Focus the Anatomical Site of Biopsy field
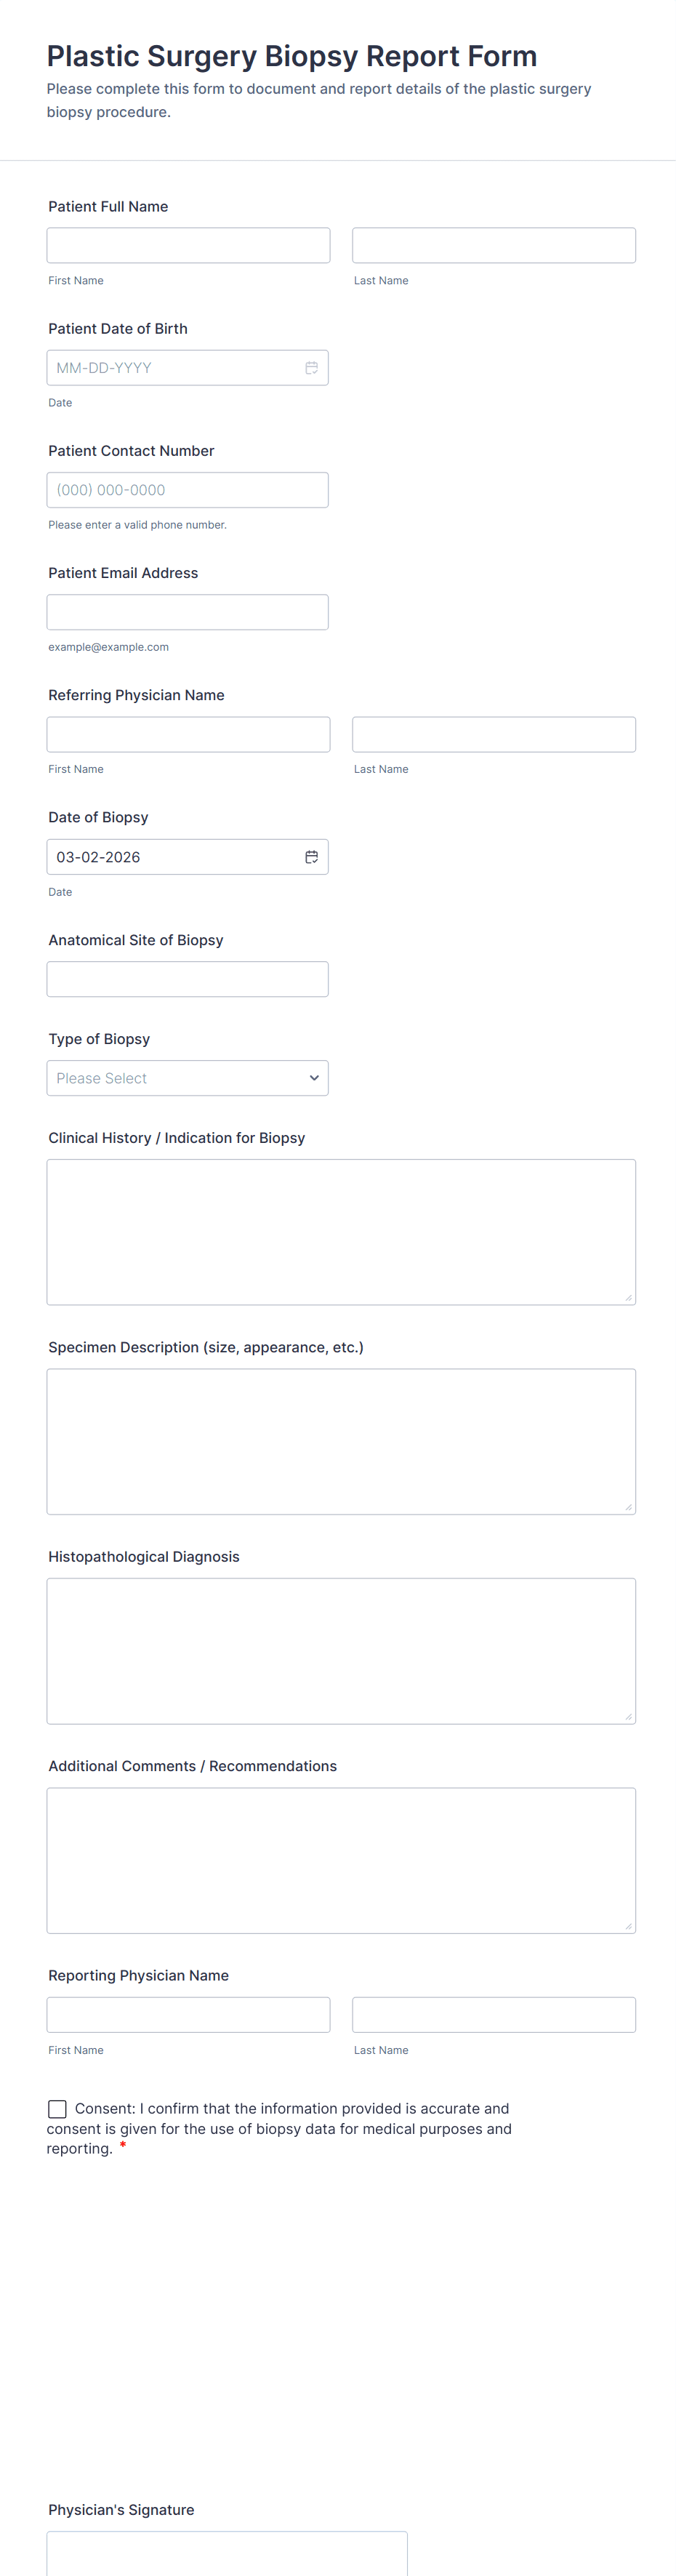The width and height of the screenshot is (676, 2576). (187, 979)
